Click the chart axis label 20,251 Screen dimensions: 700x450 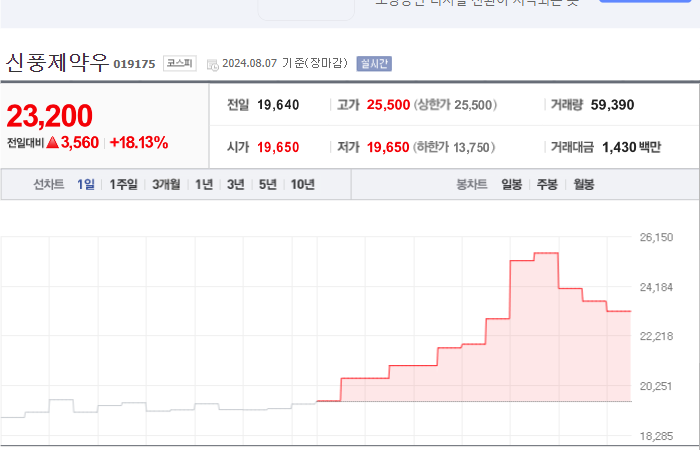point(656,387)
